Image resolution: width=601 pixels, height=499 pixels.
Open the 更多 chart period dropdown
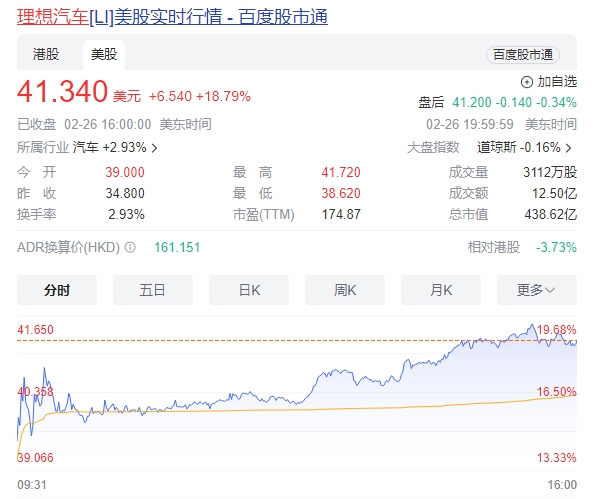click(546, 290)
